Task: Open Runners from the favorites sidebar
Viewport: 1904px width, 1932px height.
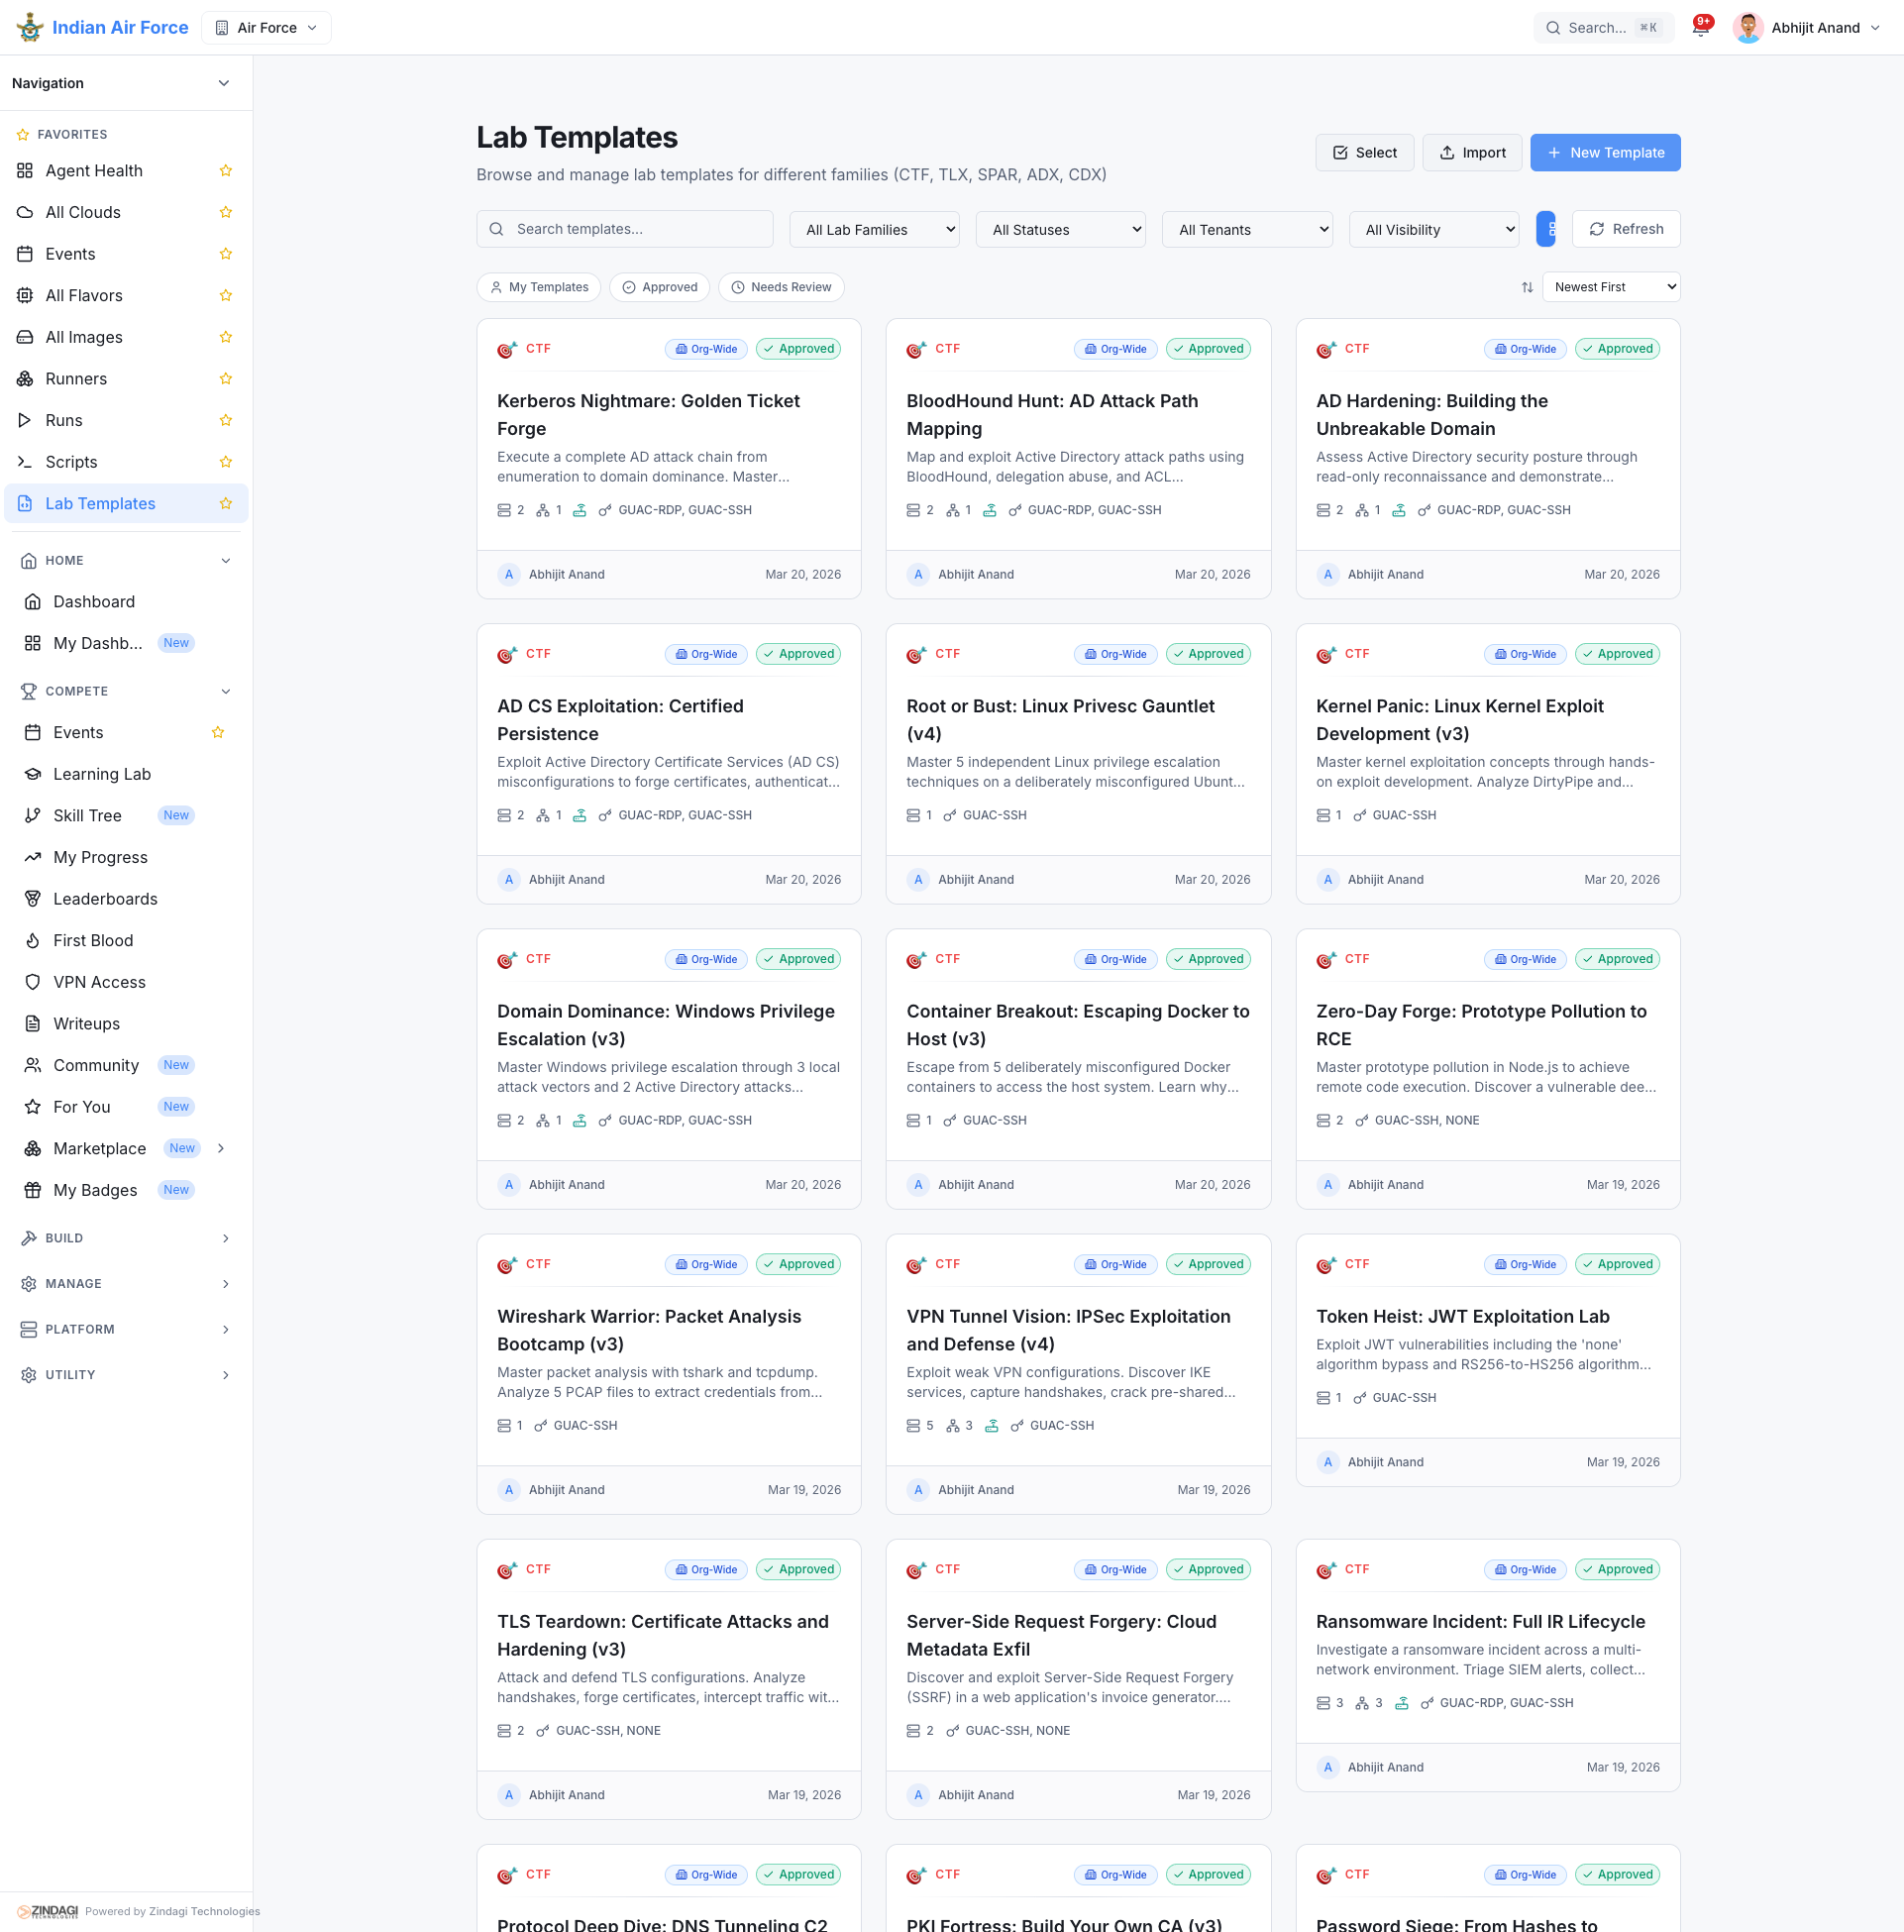Action: 76,379
